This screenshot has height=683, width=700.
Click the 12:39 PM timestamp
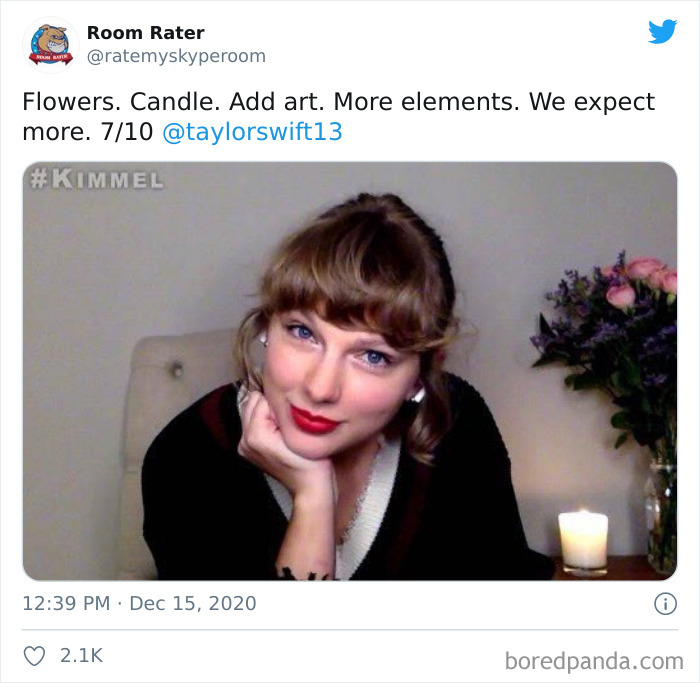coord(66,604)
